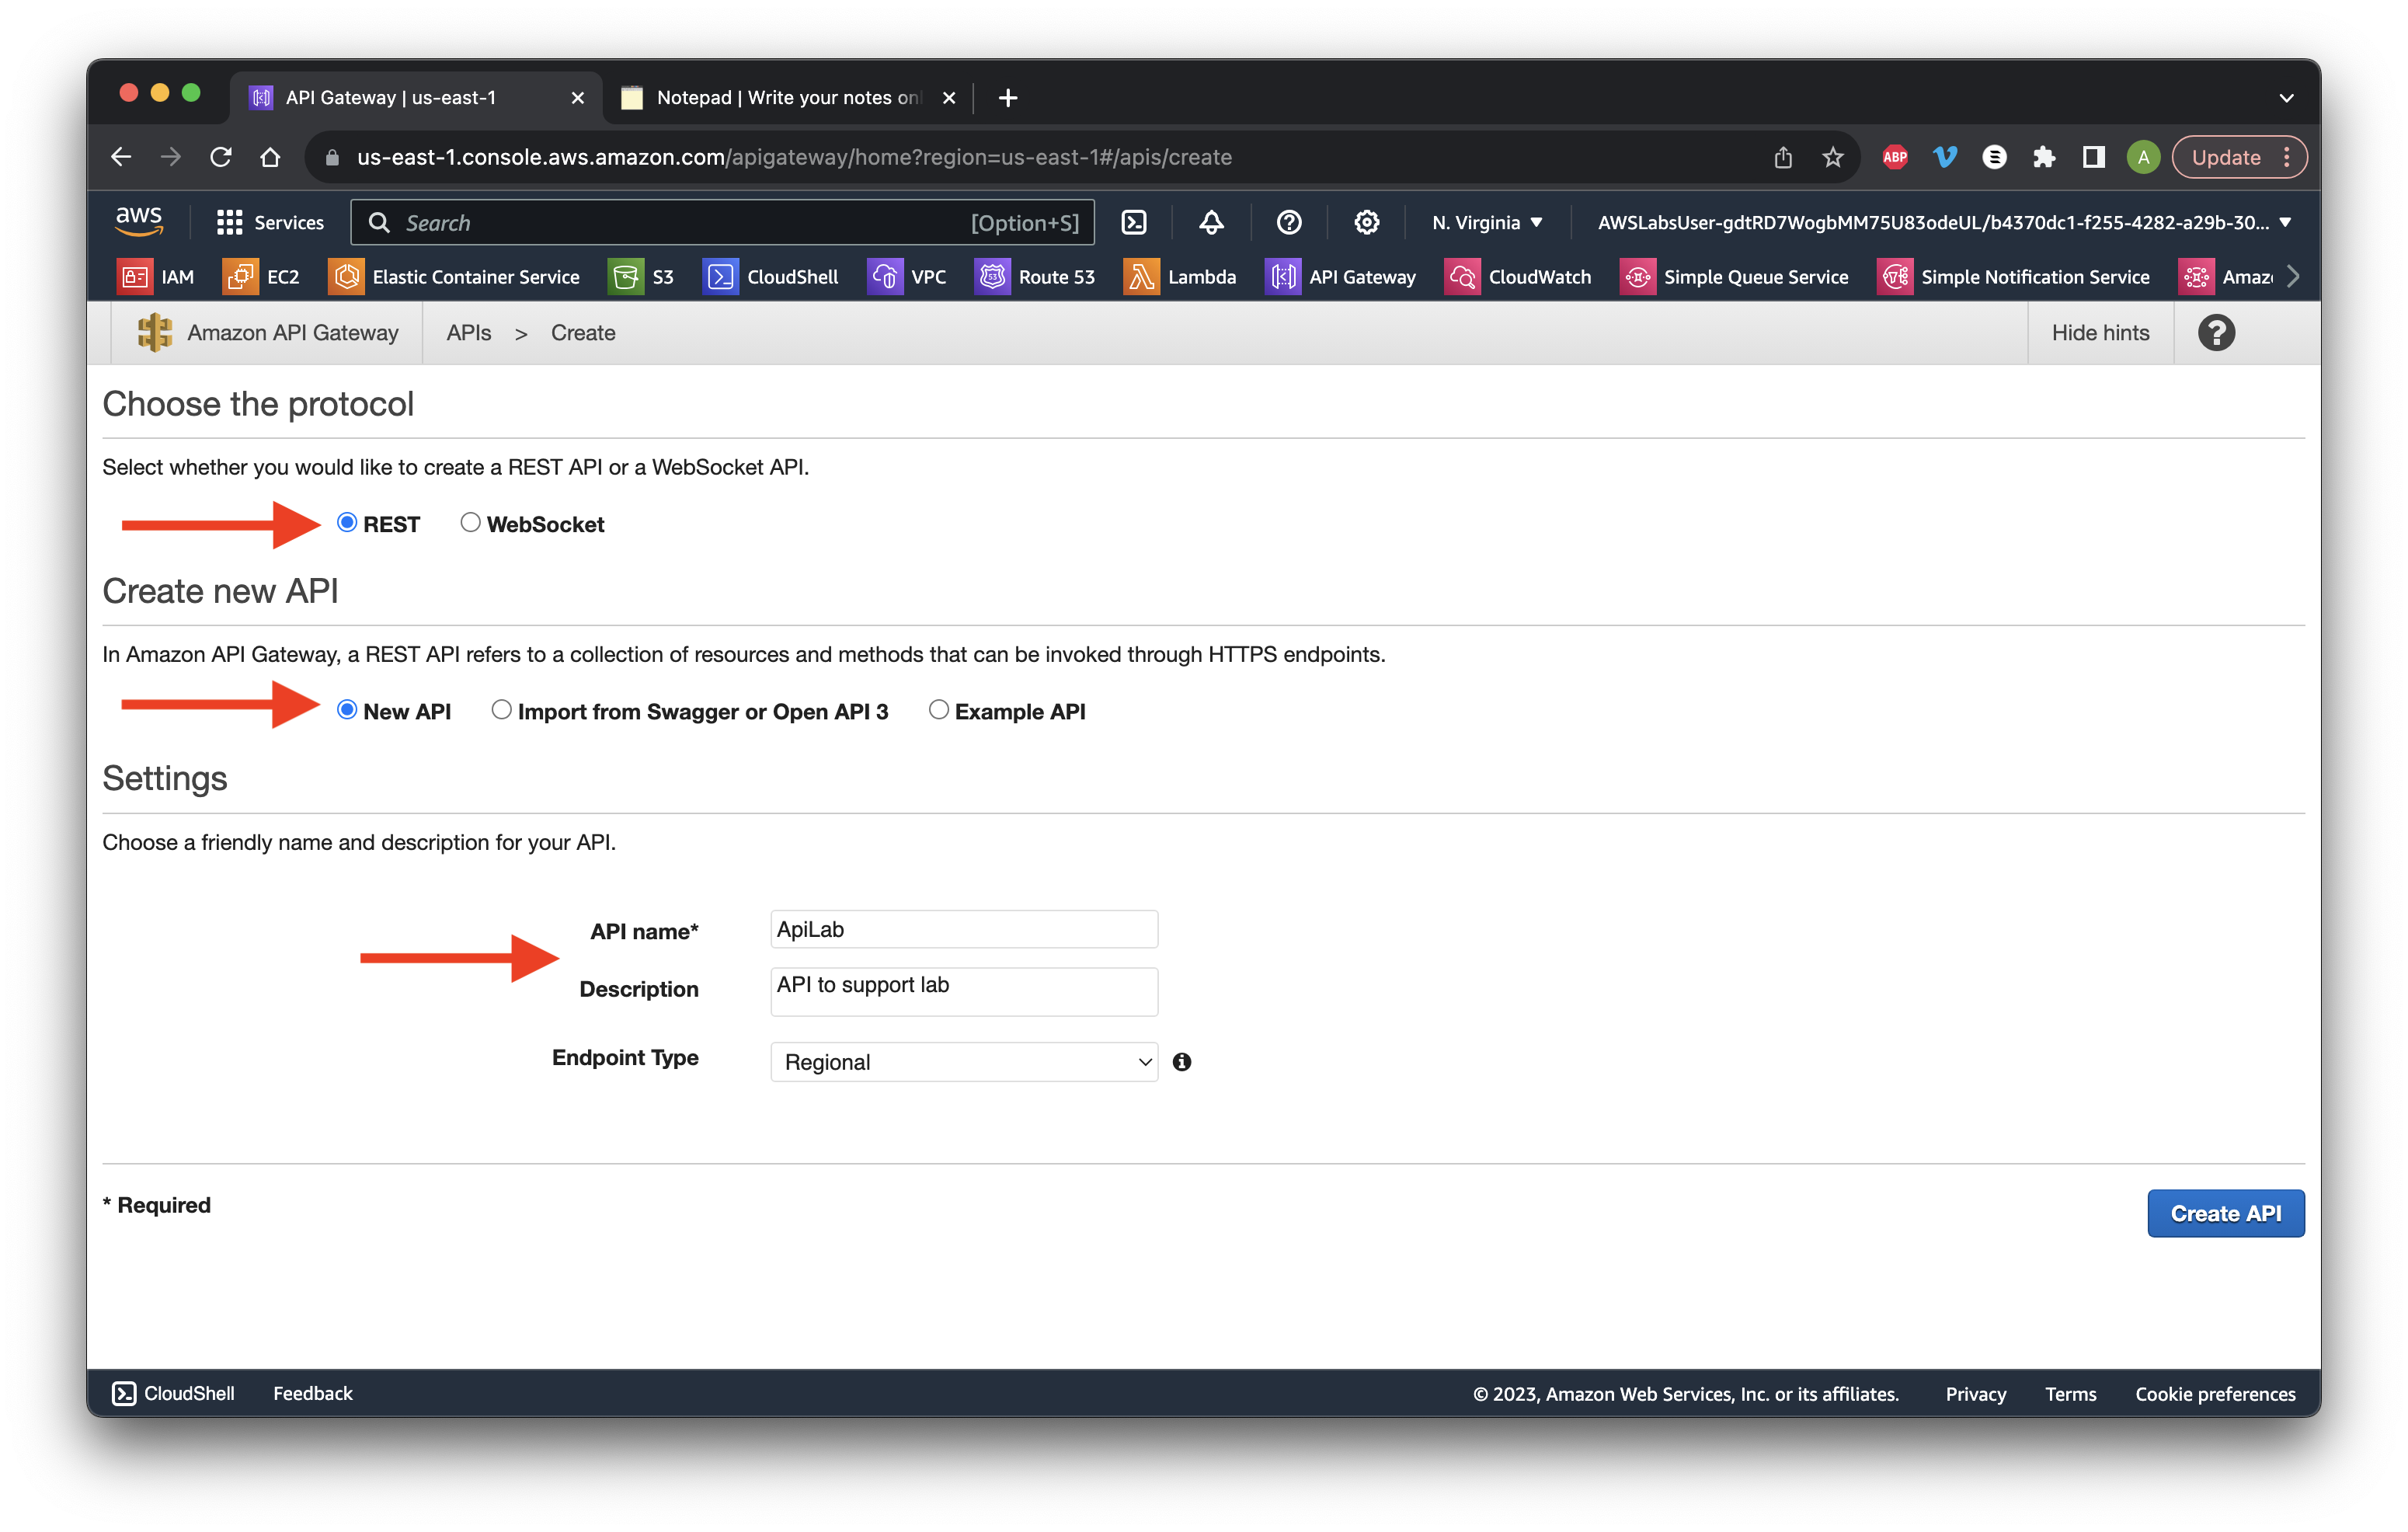Select the WebSocket protocol radio button
2408x1532 pixels.
coord(470,522)
